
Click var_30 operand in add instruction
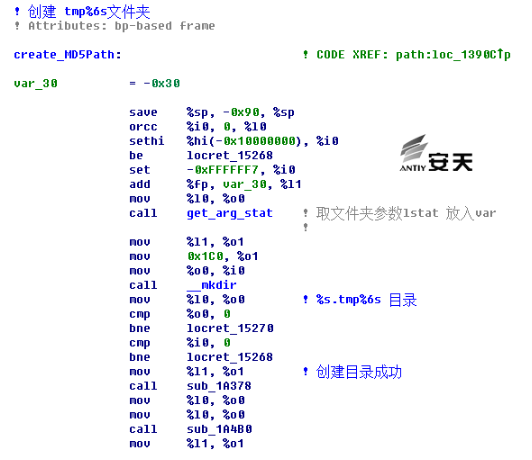tap(244, 184)
